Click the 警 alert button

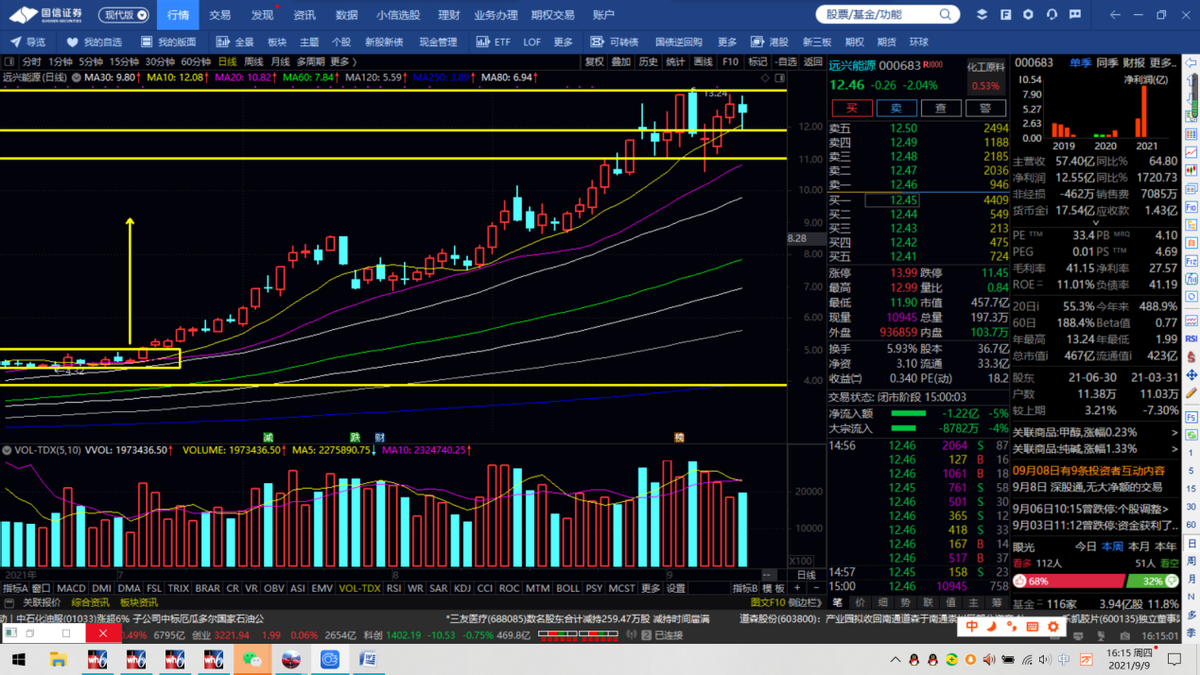[986, 108]
